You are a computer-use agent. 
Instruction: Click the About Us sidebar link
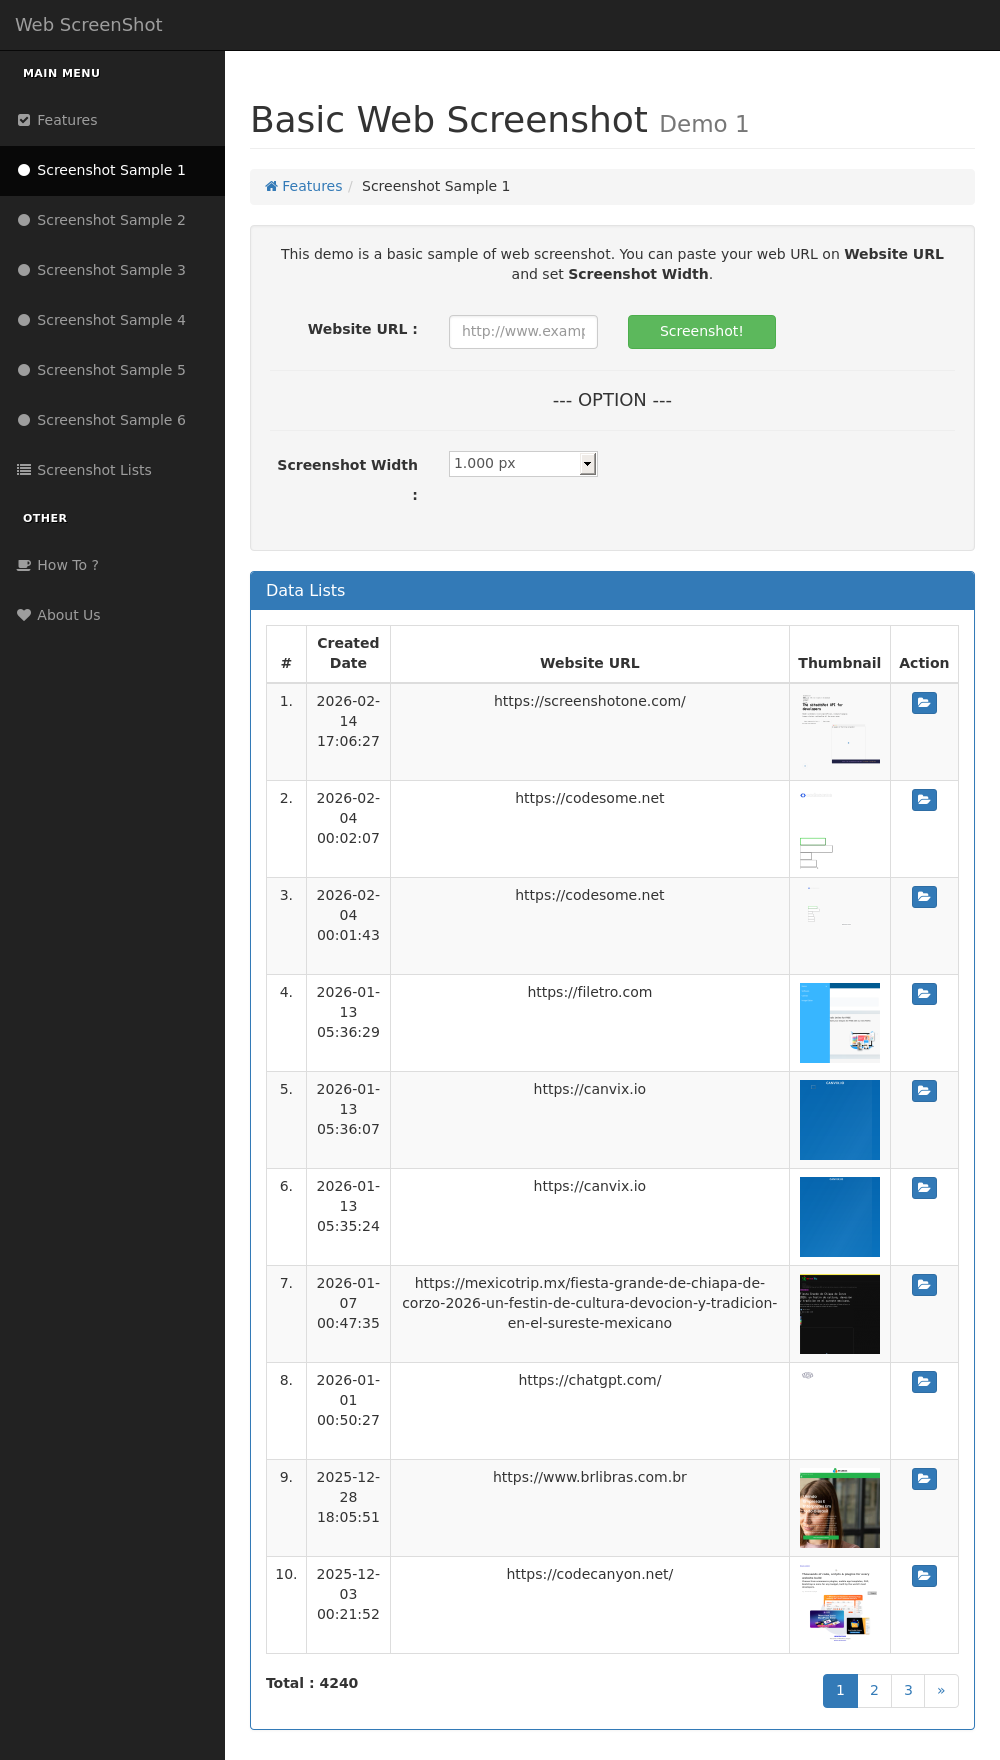point(68,615)
